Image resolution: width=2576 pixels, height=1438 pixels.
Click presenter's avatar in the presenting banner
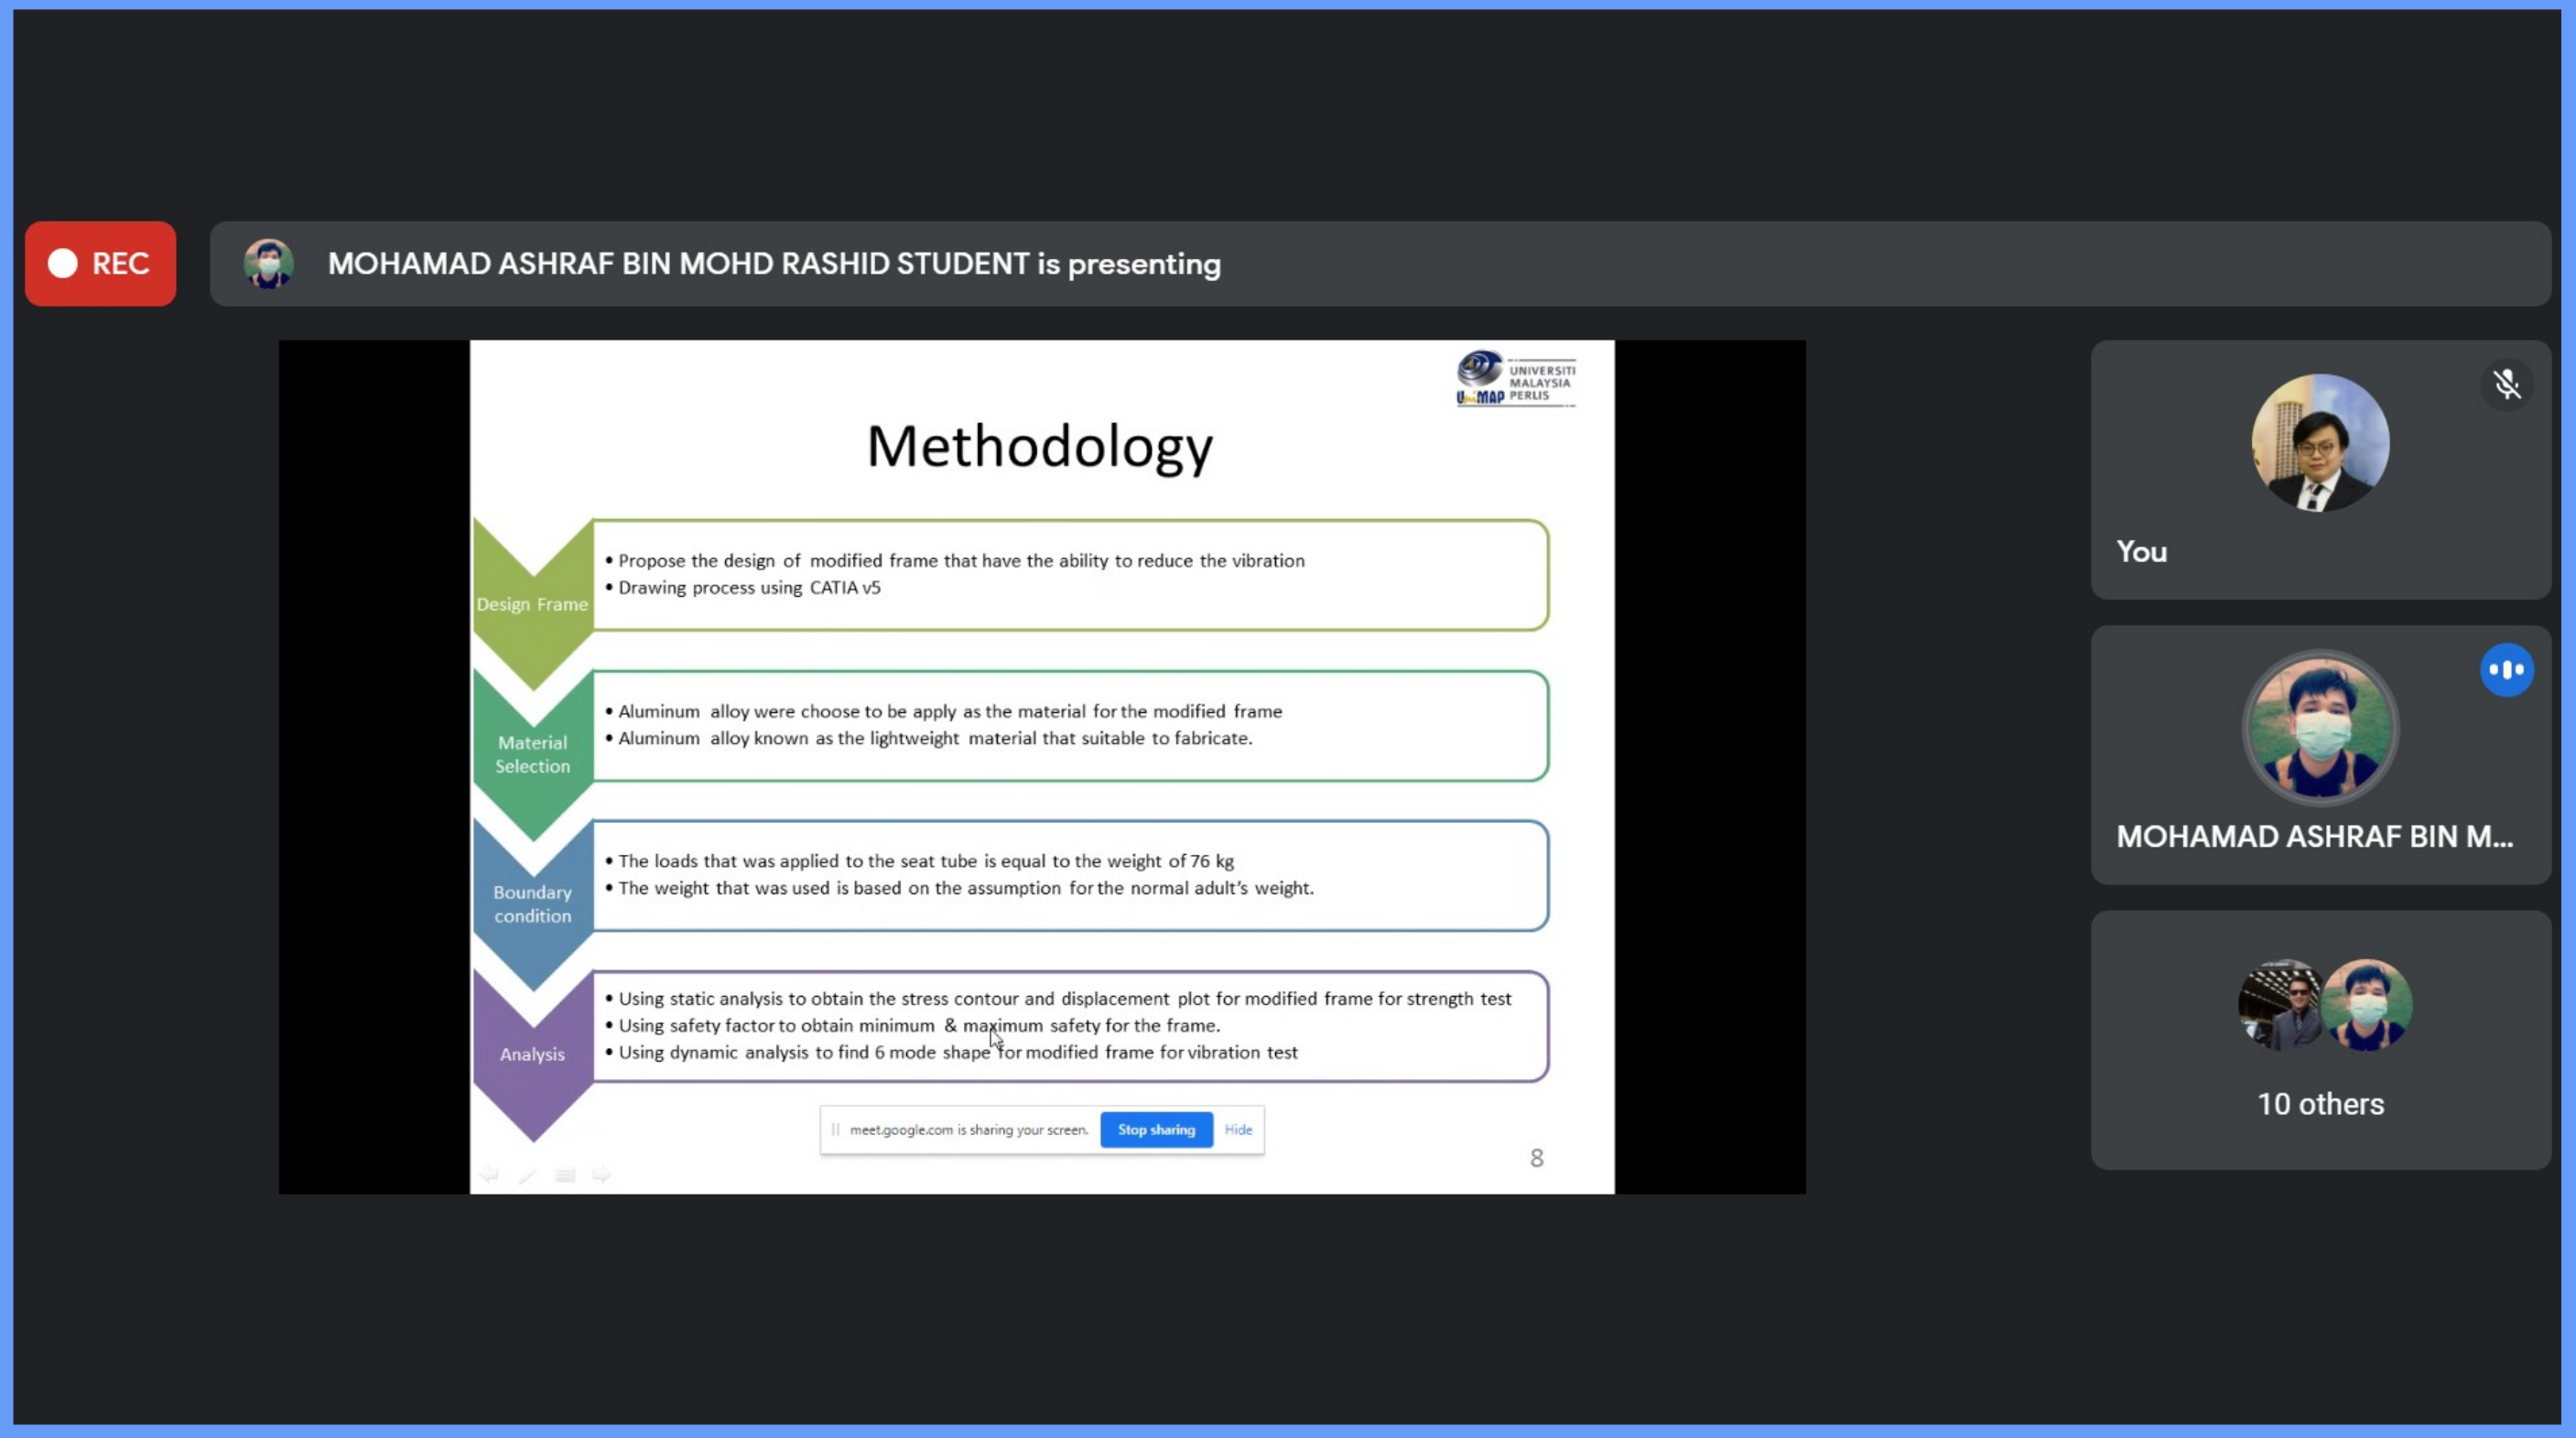pos(268,264)
